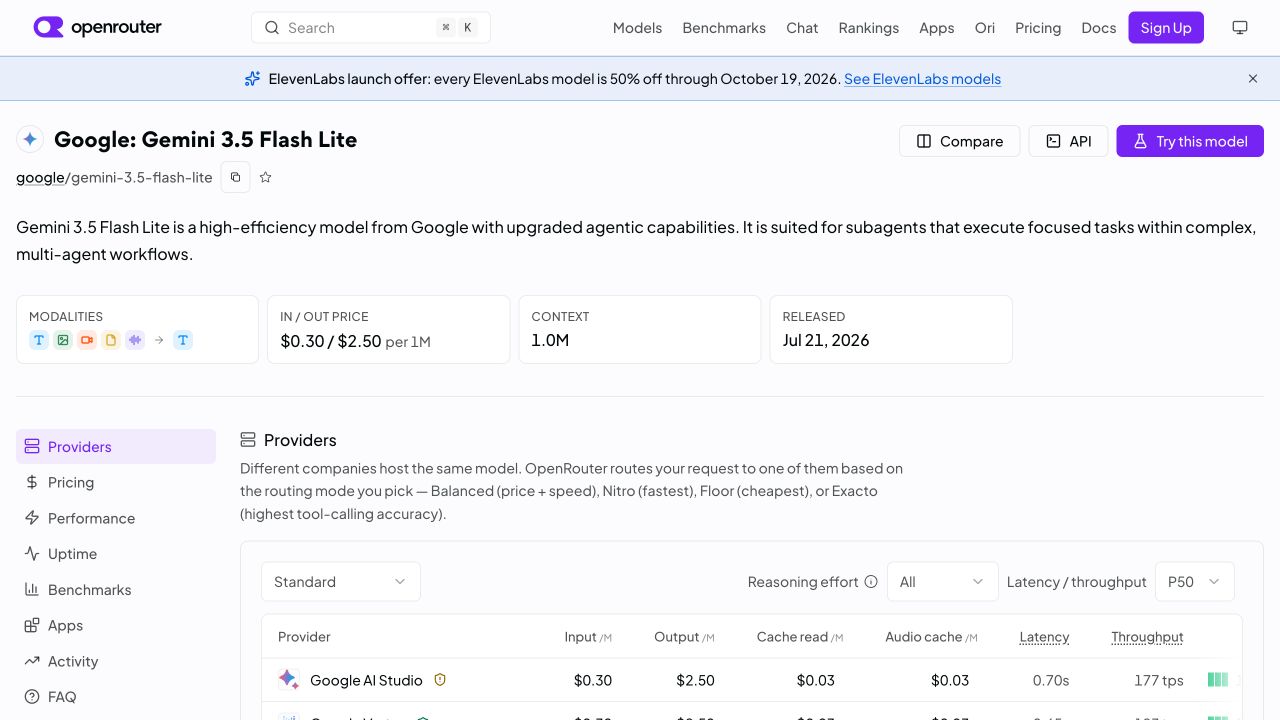Viewport: 1280px width, 720px height.
Task: Click Try this model
Action: (1190, 141)
